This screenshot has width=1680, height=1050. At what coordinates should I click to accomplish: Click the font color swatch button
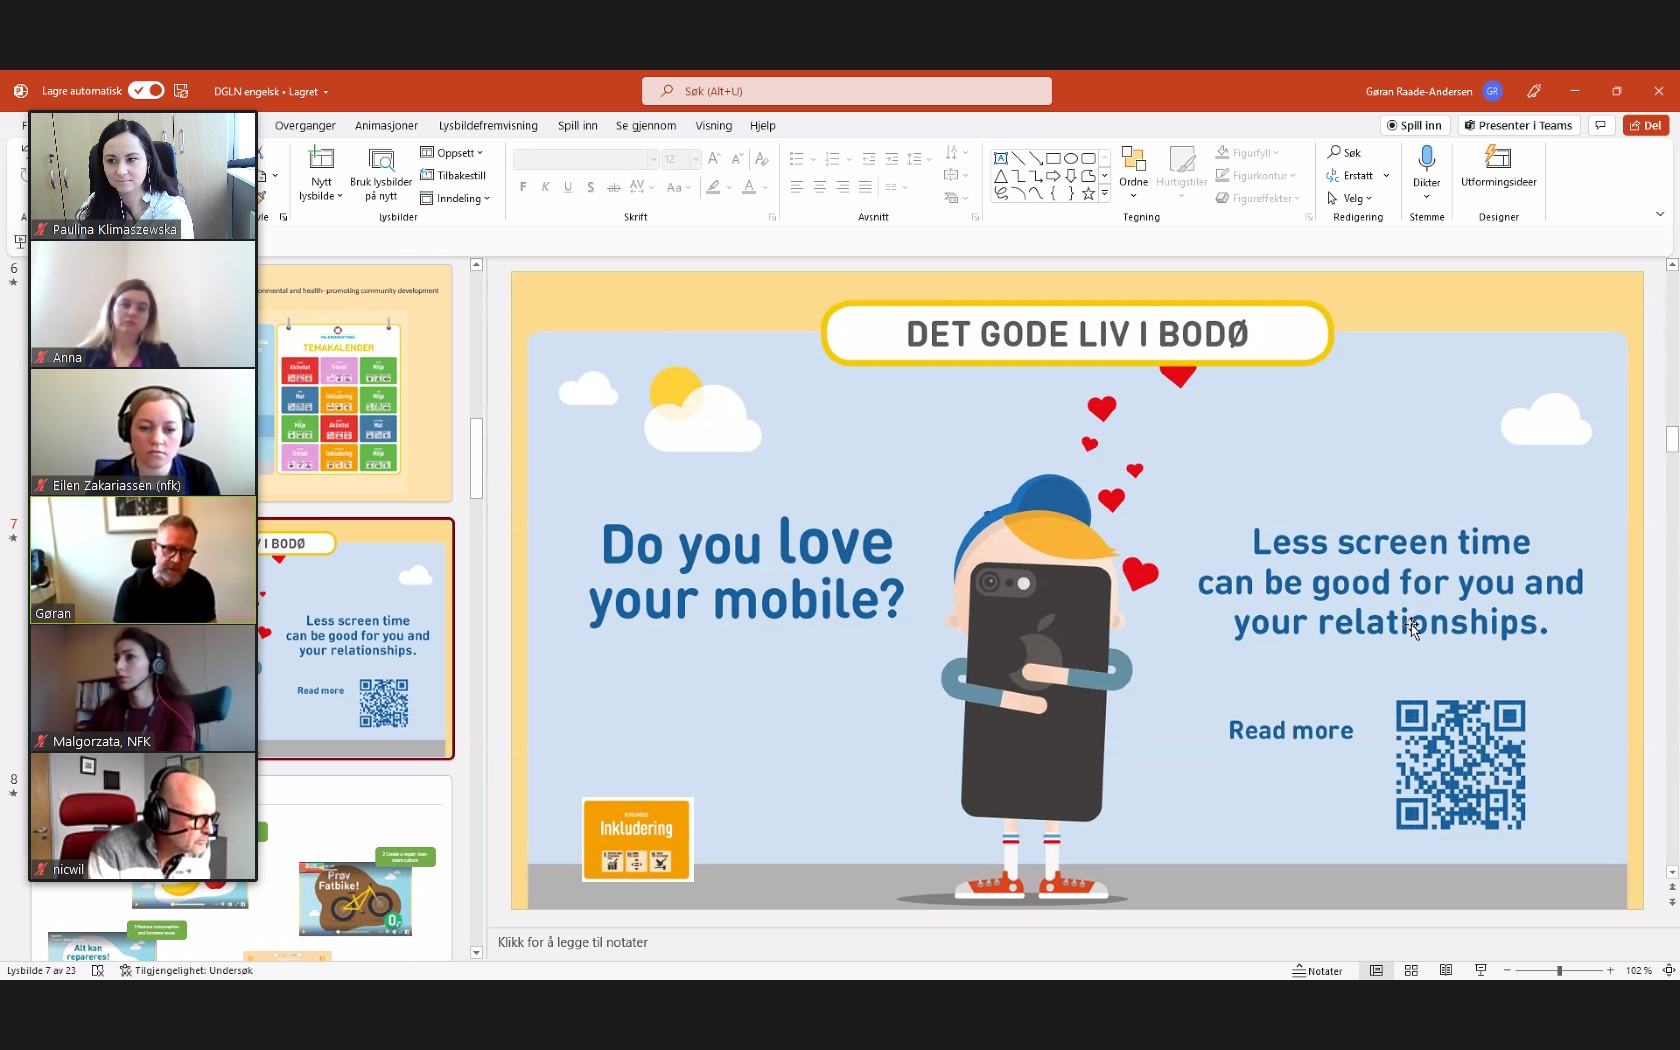(749, 187)
